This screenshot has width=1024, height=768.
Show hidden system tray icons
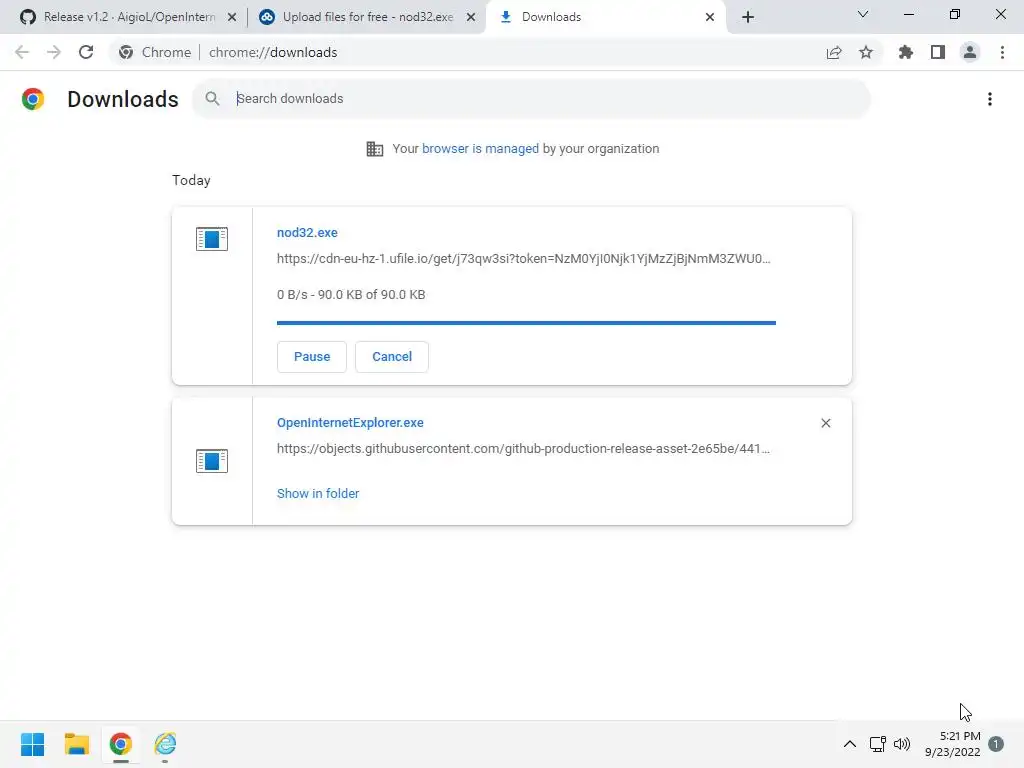coord(850,744)
